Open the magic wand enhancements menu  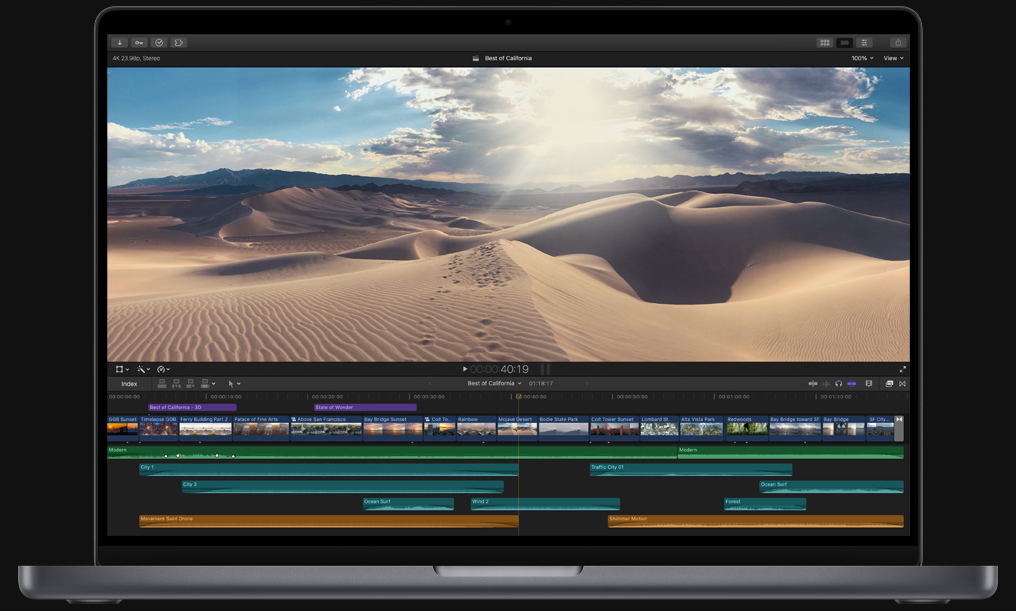tap(143, 369)
